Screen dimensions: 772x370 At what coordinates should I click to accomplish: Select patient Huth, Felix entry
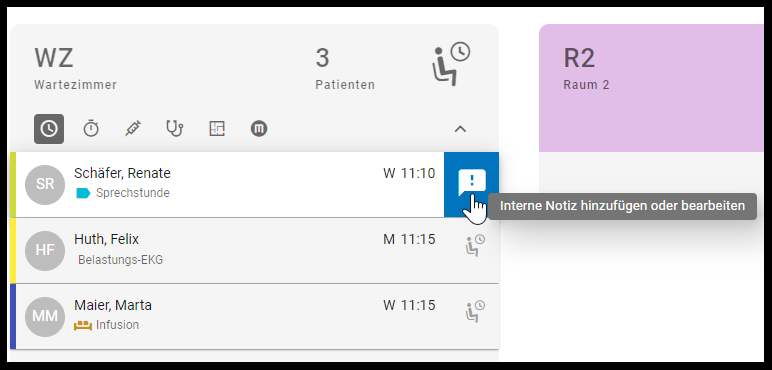pos(255,250)
